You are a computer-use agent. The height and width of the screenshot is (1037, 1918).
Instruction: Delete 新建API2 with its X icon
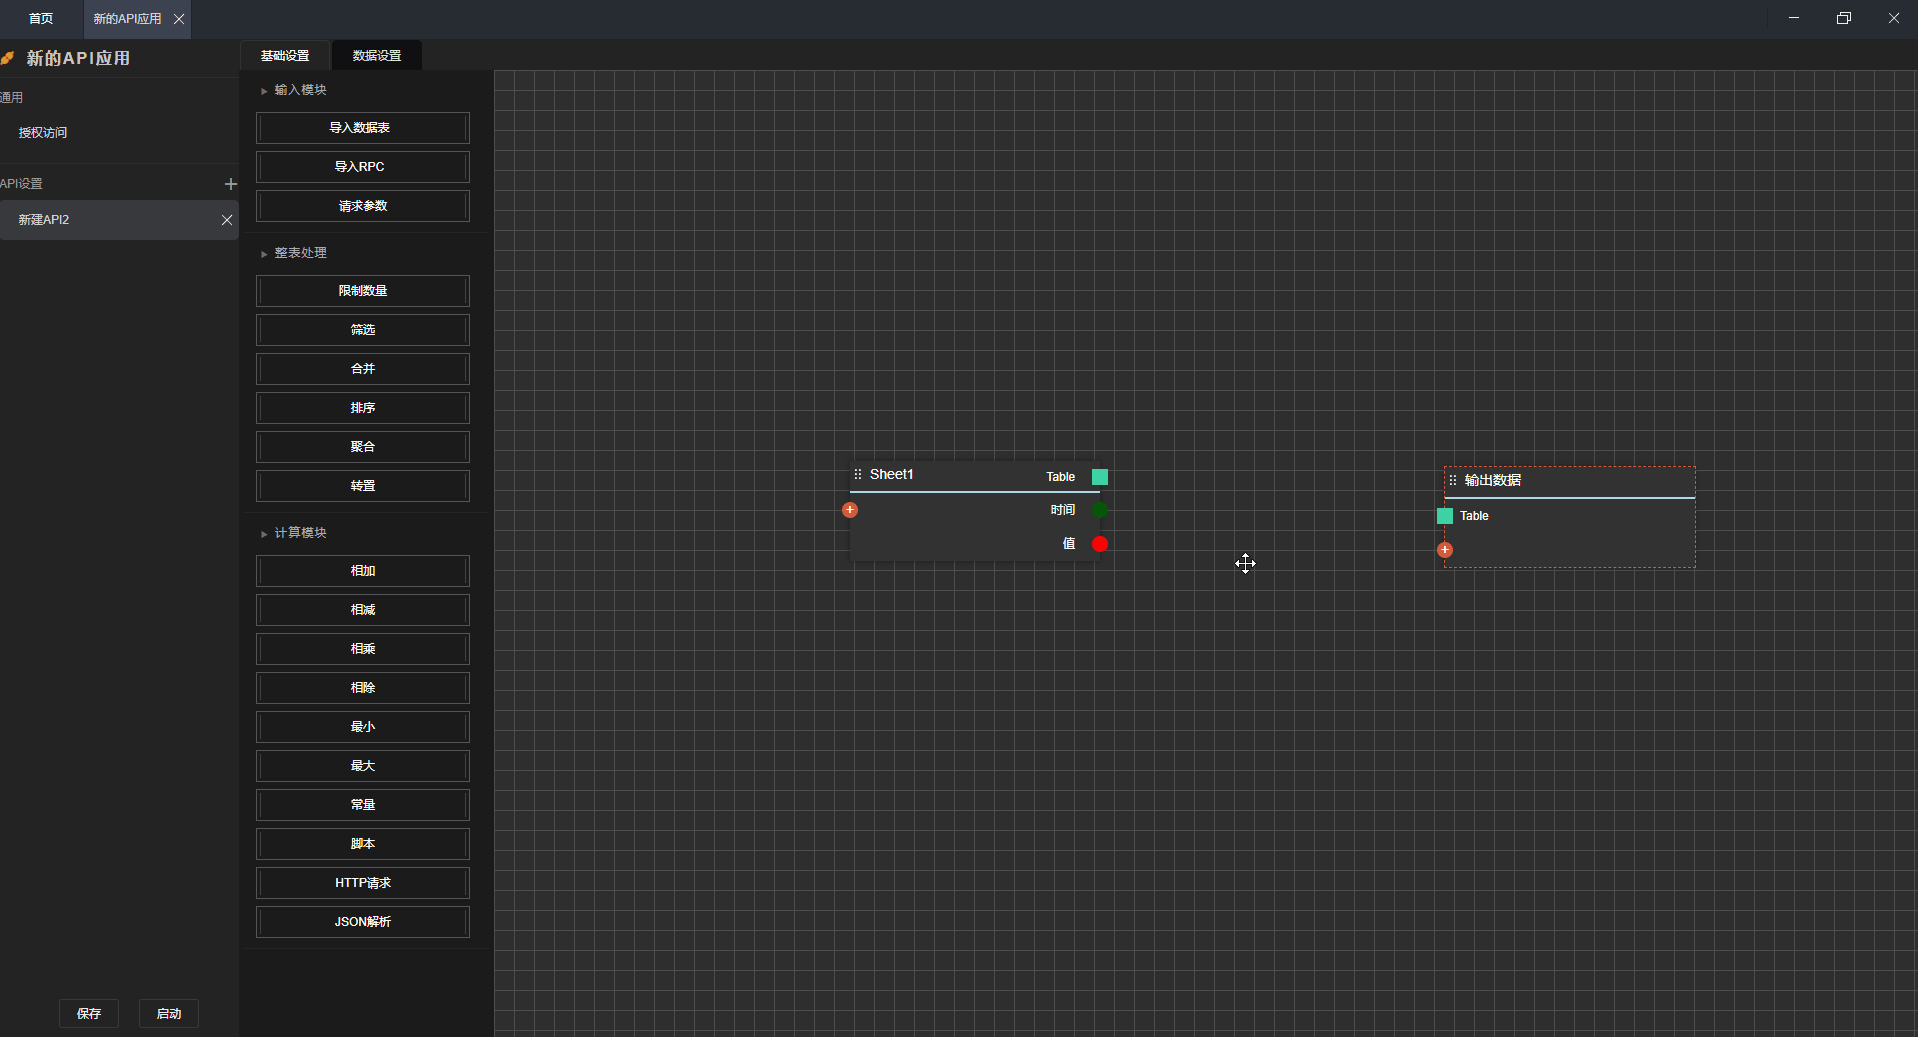click(227, 220)
